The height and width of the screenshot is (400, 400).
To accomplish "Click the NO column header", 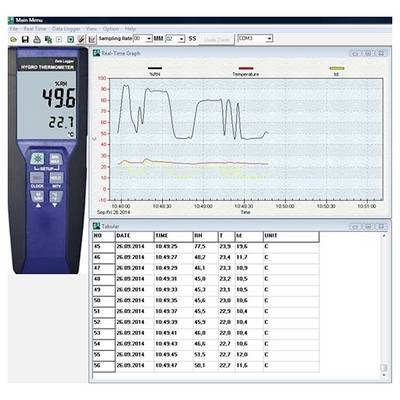I will 104,236.
